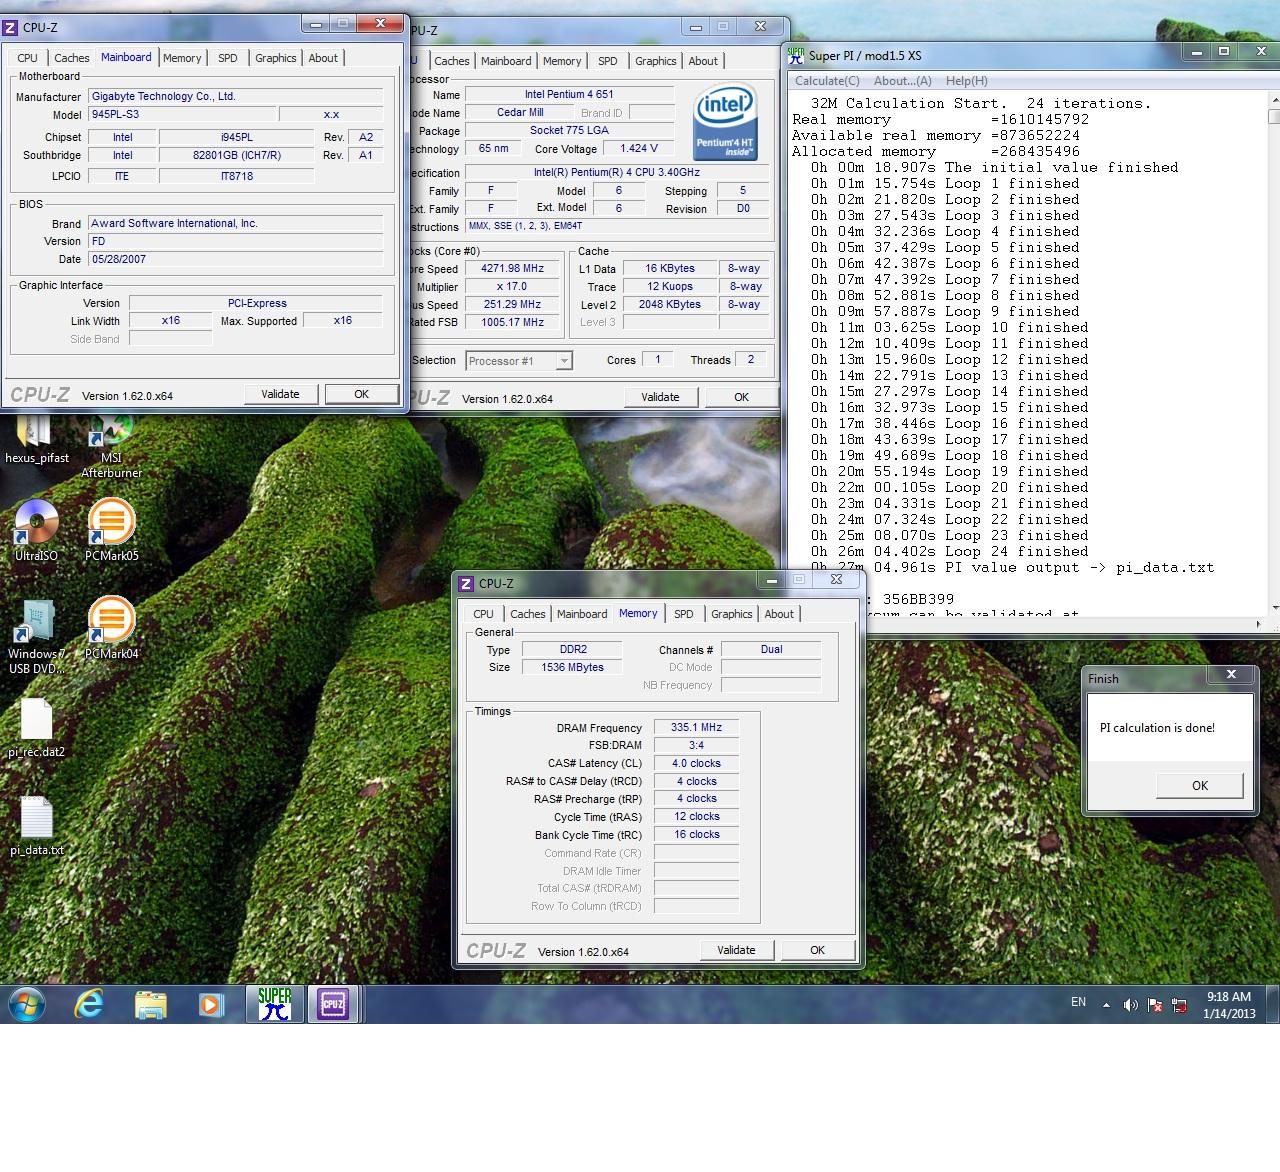Click Validate in middle CPU-Z window
Viewport: 1280px width, 1172px height.
[660, 397]
